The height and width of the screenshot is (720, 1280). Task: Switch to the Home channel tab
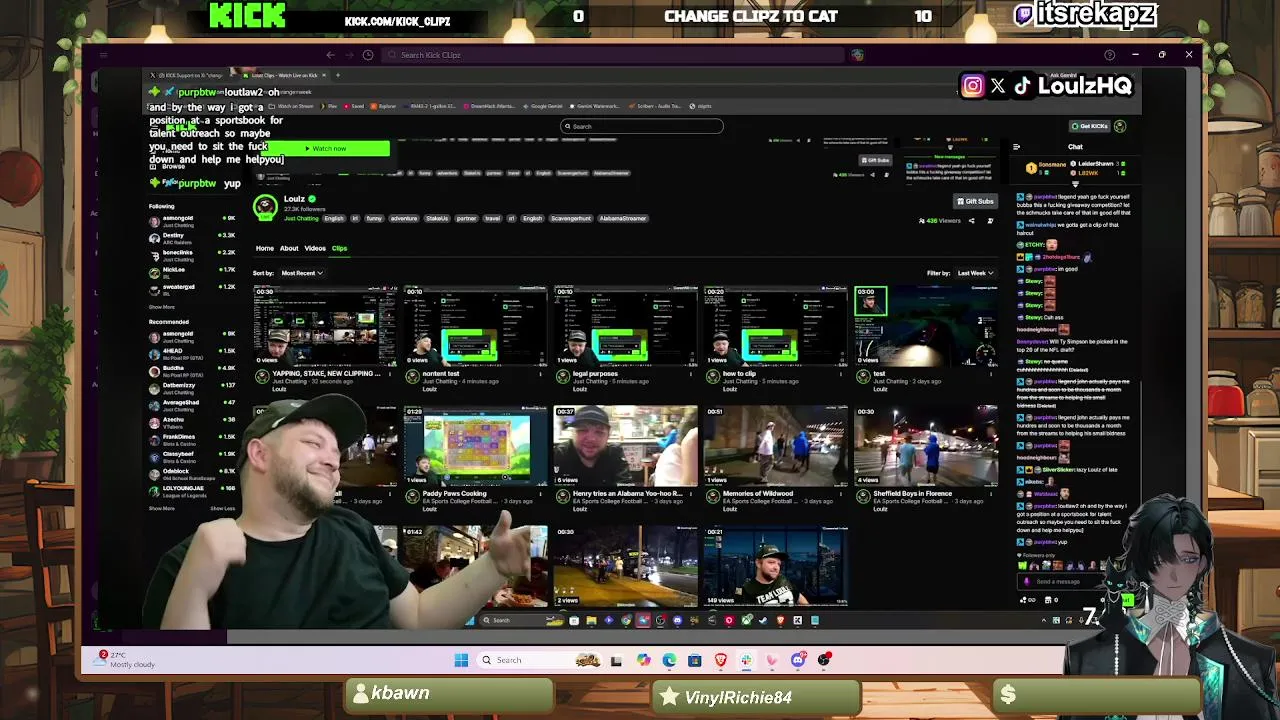click(x=265, y=248)
